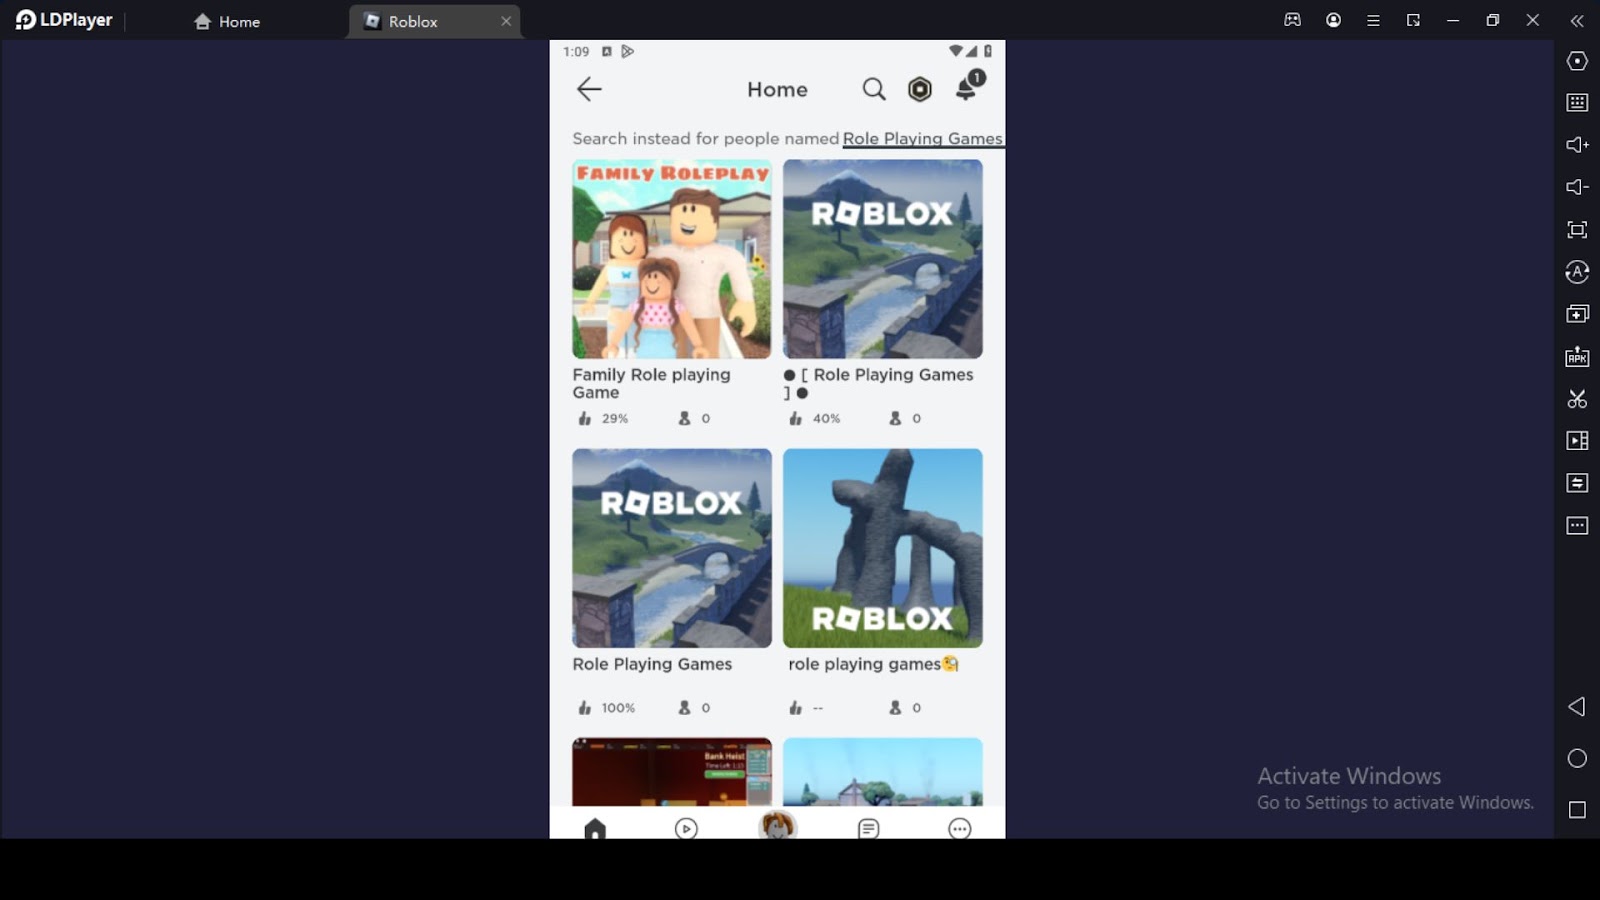Close the Roblox tab
This screenshot has width=1600, height=900.
point(506,21)
